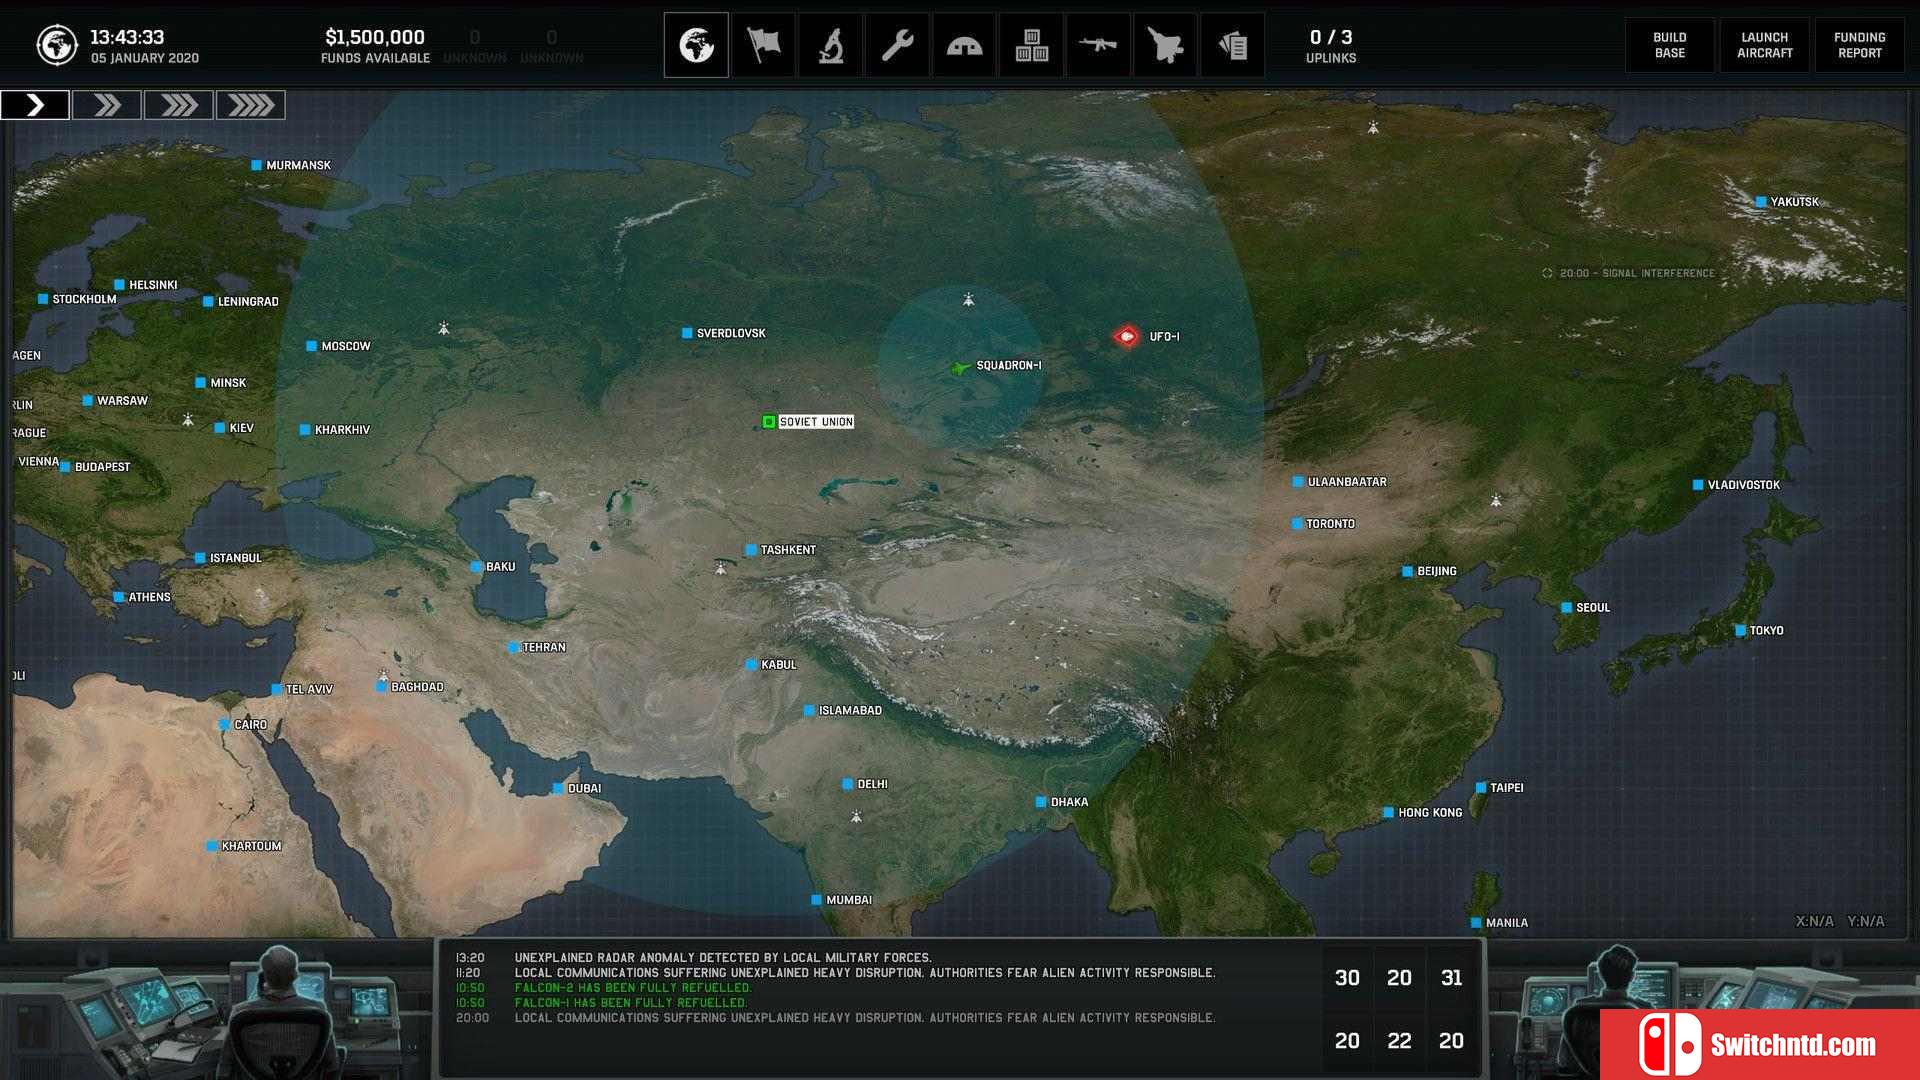
Task: Open the Geoscape globe view tab
Action: 696,45
